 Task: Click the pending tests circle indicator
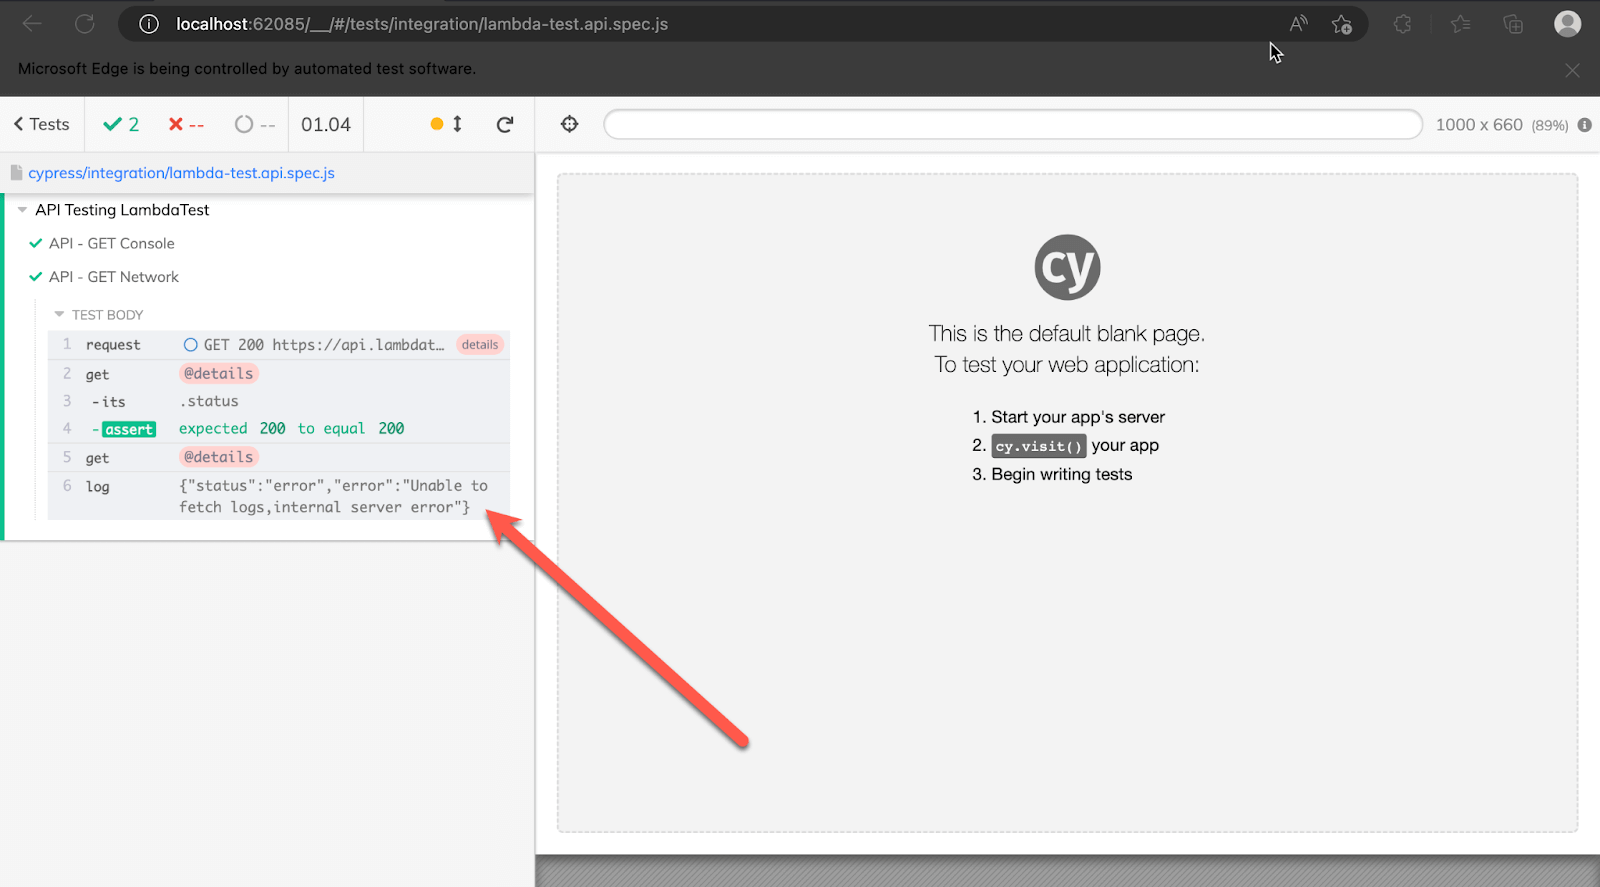pos(244,124)
